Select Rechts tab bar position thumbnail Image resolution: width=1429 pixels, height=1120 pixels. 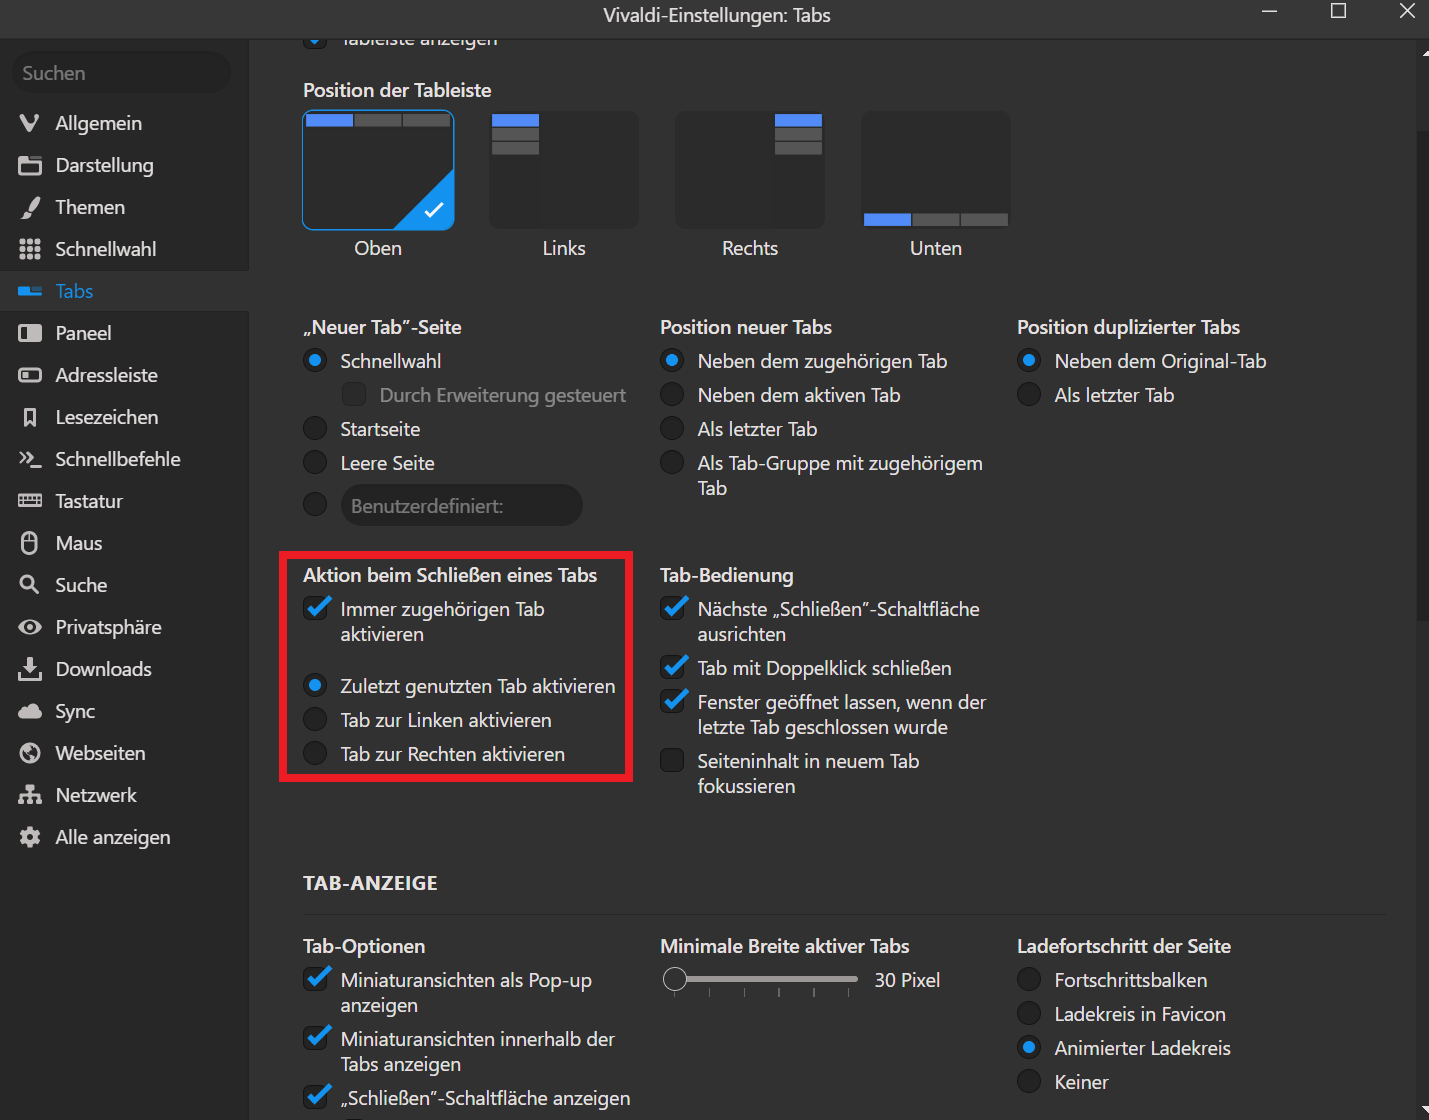(750, 170)
